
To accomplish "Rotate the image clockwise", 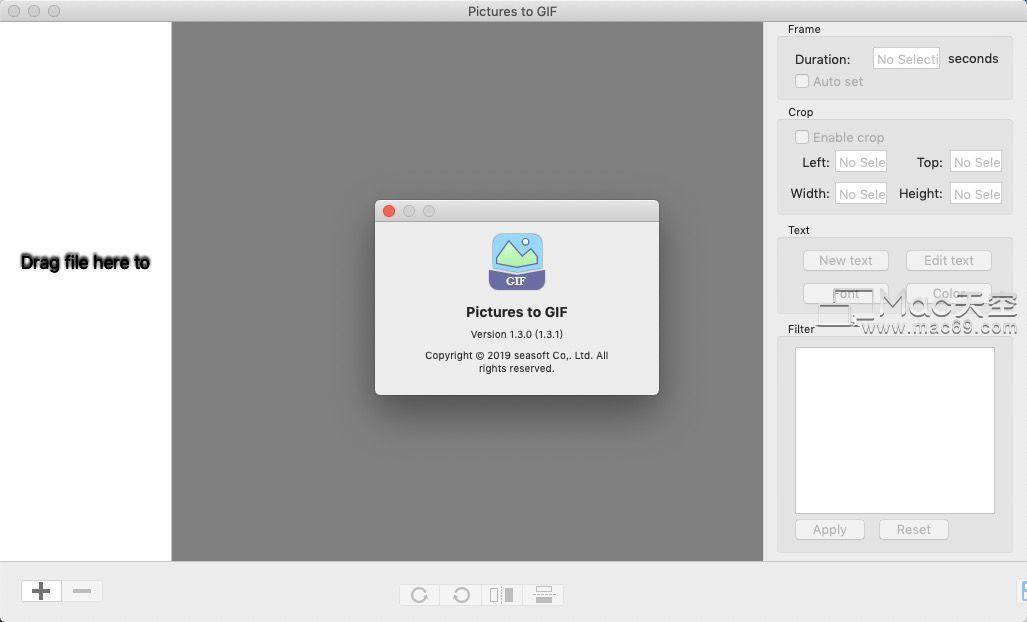I will click(x=419, y=595).
